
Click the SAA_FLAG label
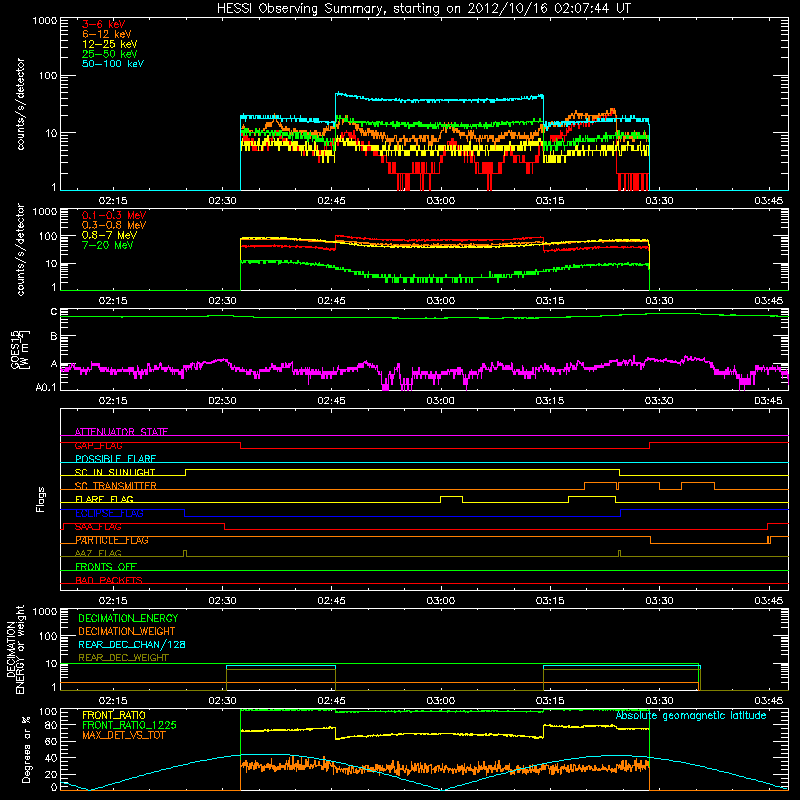coord(98,527)
